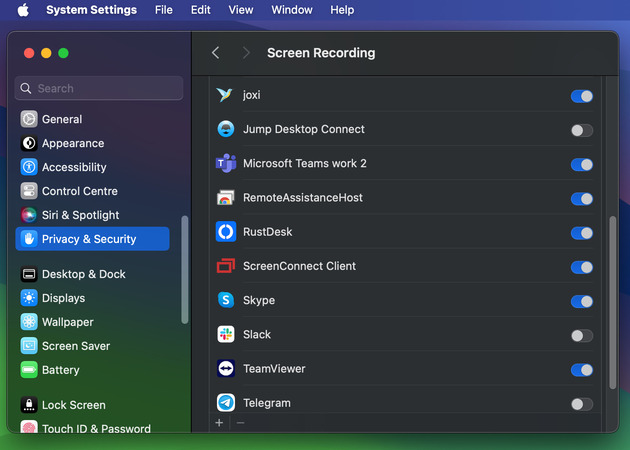Select the RemoteAssistanceHost label

(x=303, y=198)
